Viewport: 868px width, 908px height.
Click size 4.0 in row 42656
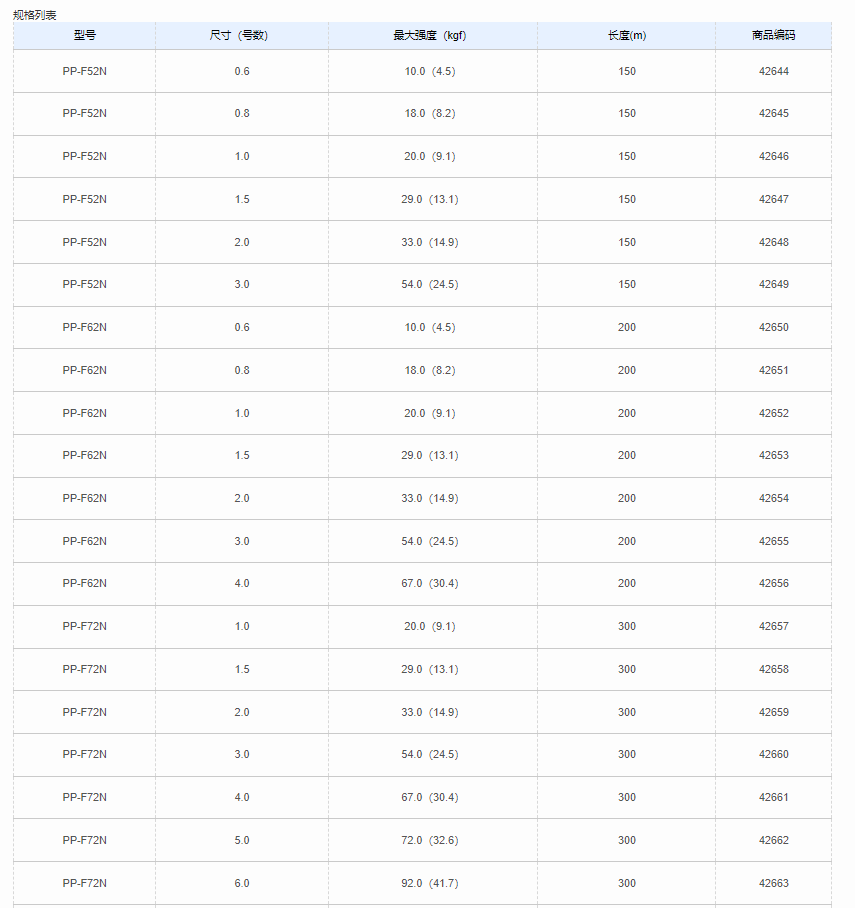[x=242, y=583]
